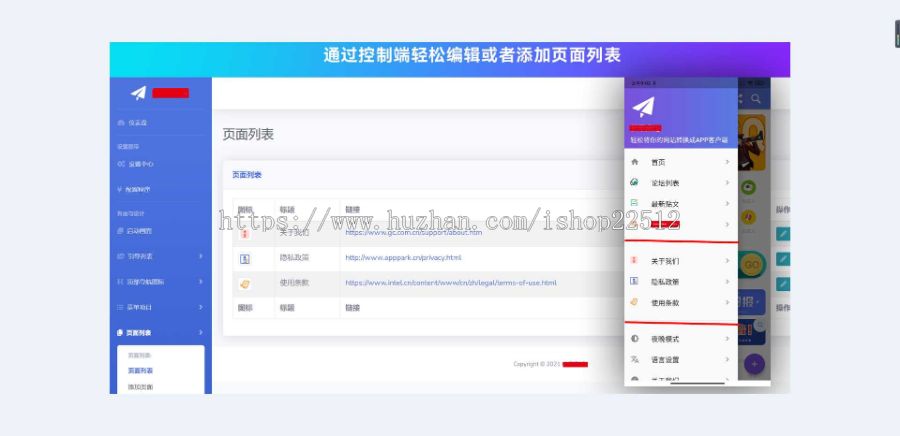Viewport: 900px width, 436px height.
Task: Open 最新贴文 chevron in the phone drawer
Action: 727,204
